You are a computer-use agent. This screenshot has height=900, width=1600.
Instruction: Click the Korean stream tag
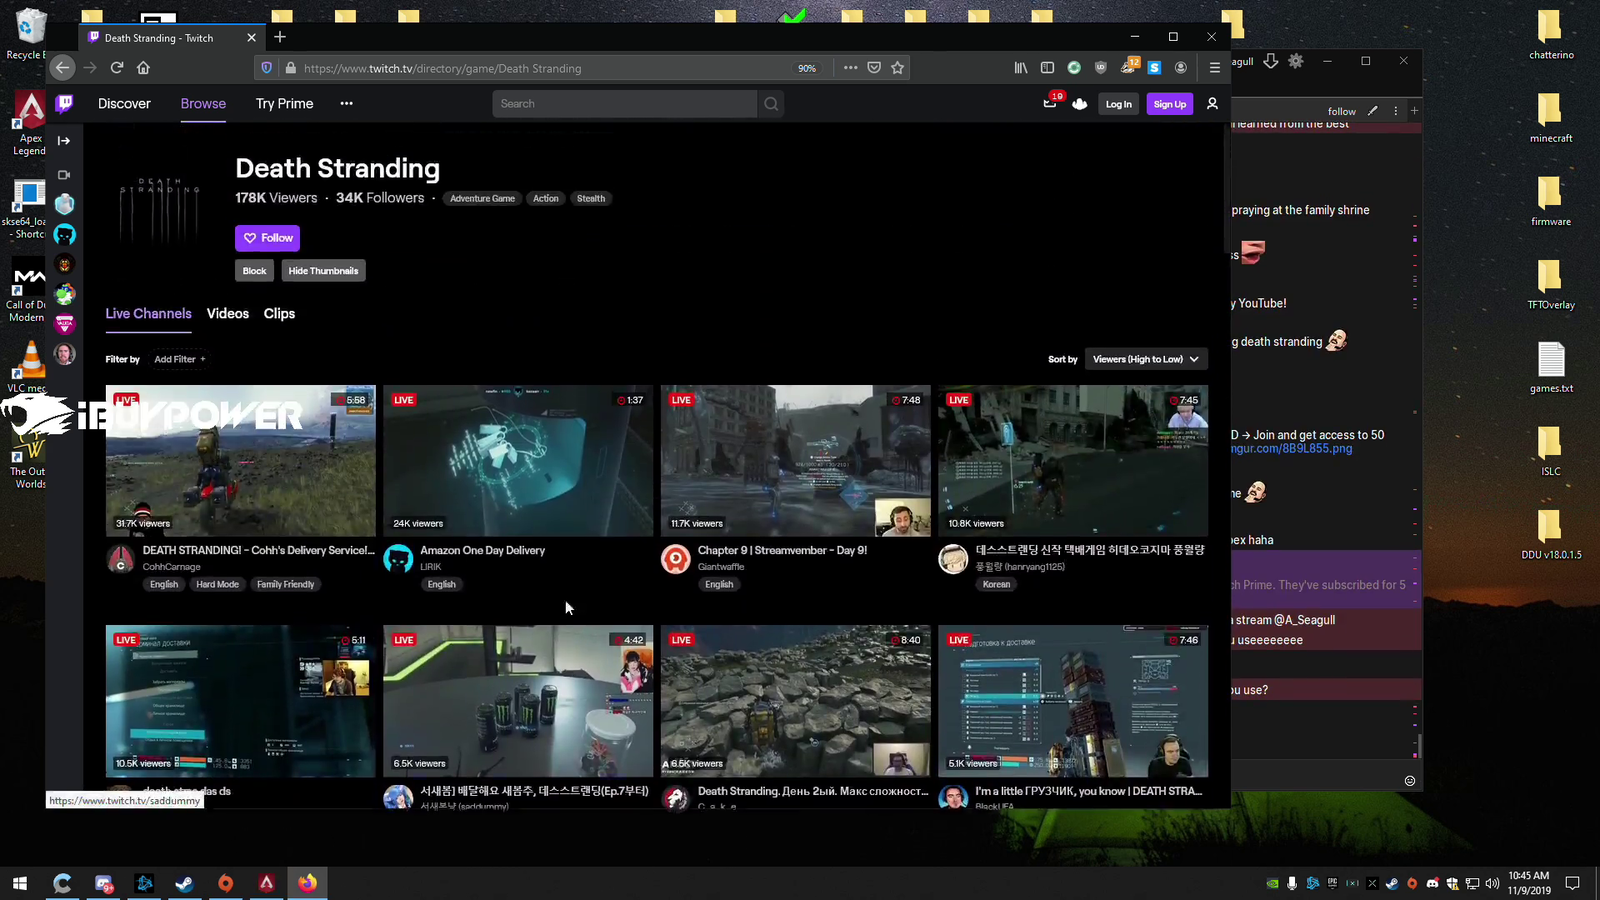click(996, 585)
